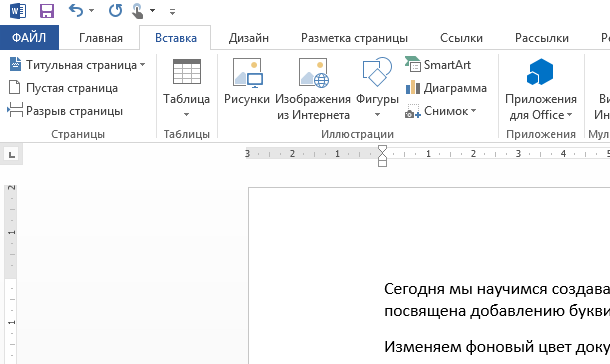Insert a Разрыв страницы page break
The height and width of the screenshot is (364, 610).
65,111
